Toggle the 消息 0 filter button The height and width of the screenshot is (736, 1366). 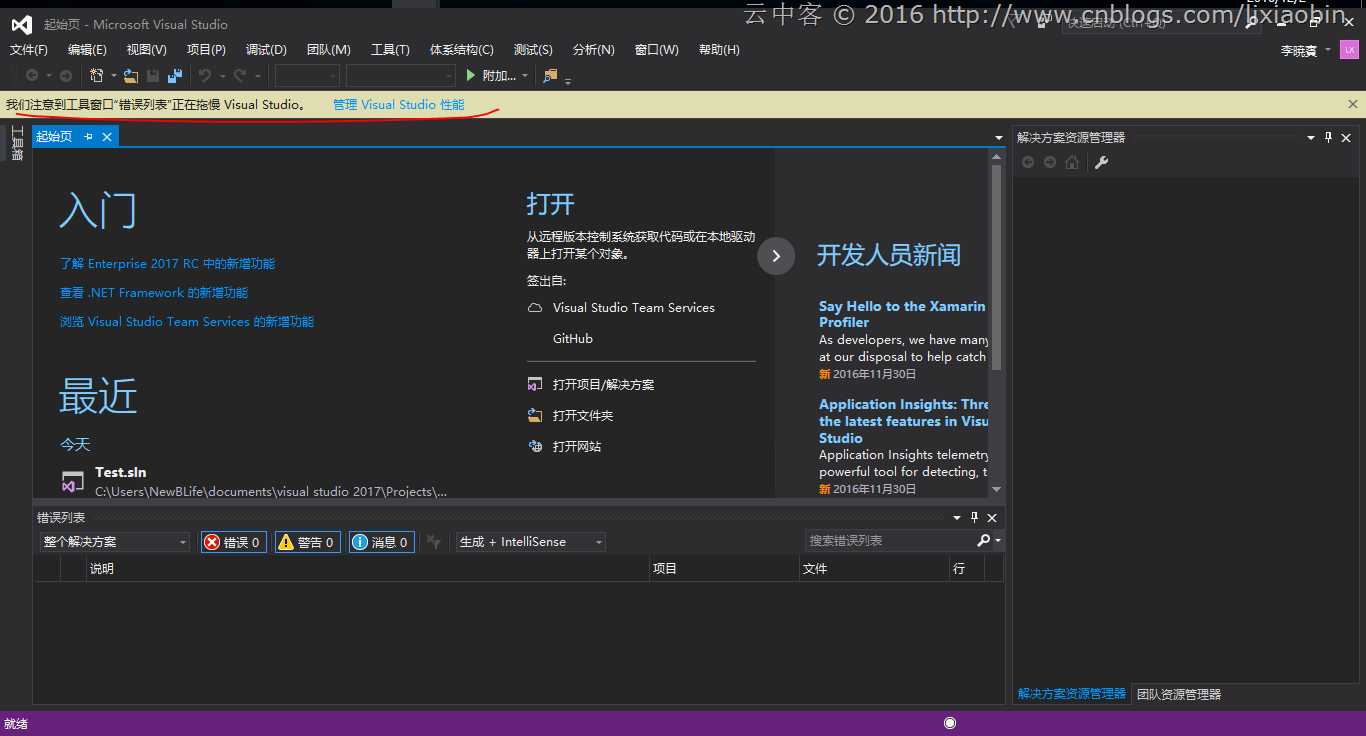tap(381, 542)
